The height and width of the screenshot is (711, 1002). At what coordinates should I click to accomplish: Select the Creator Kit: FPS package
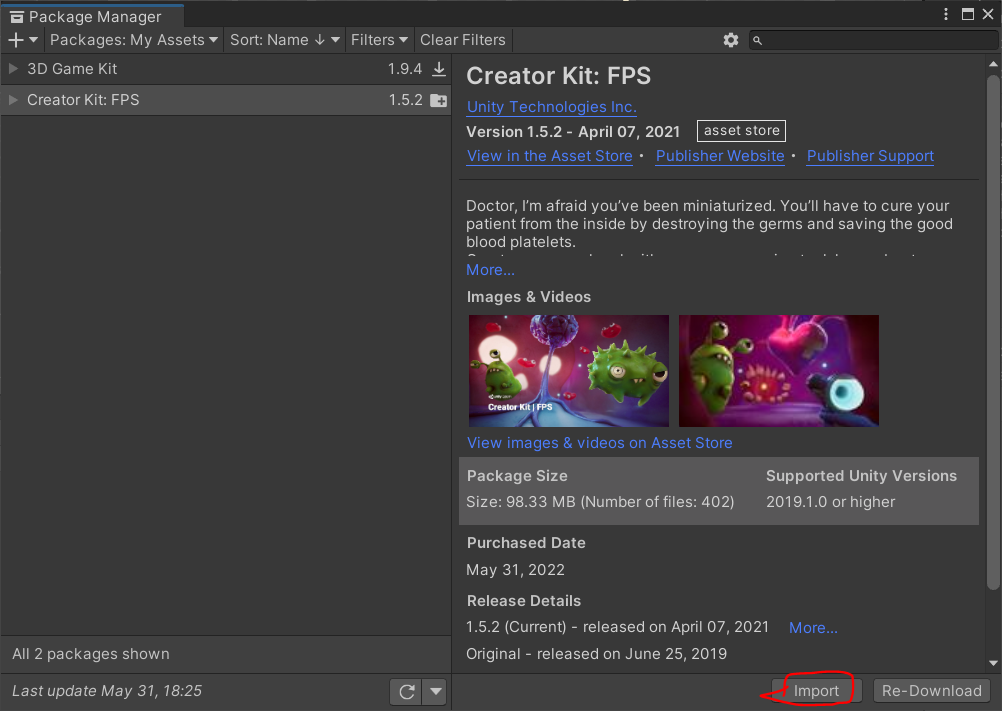pos(226,100)
